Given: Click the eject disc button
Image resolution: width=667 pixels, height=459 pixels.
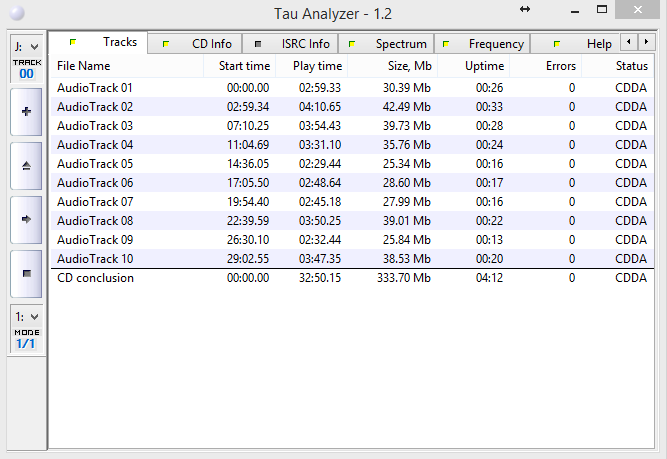Looking at the screenshot, I should point(26,166).
